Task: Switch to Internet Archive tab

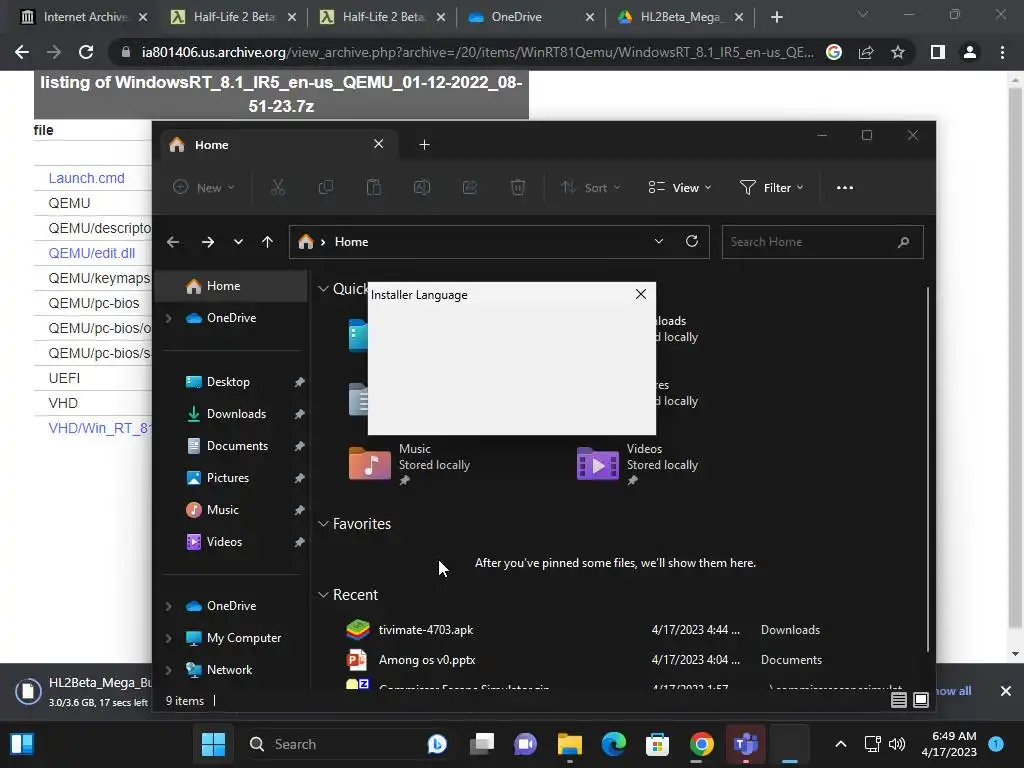Action: [84, 17]
